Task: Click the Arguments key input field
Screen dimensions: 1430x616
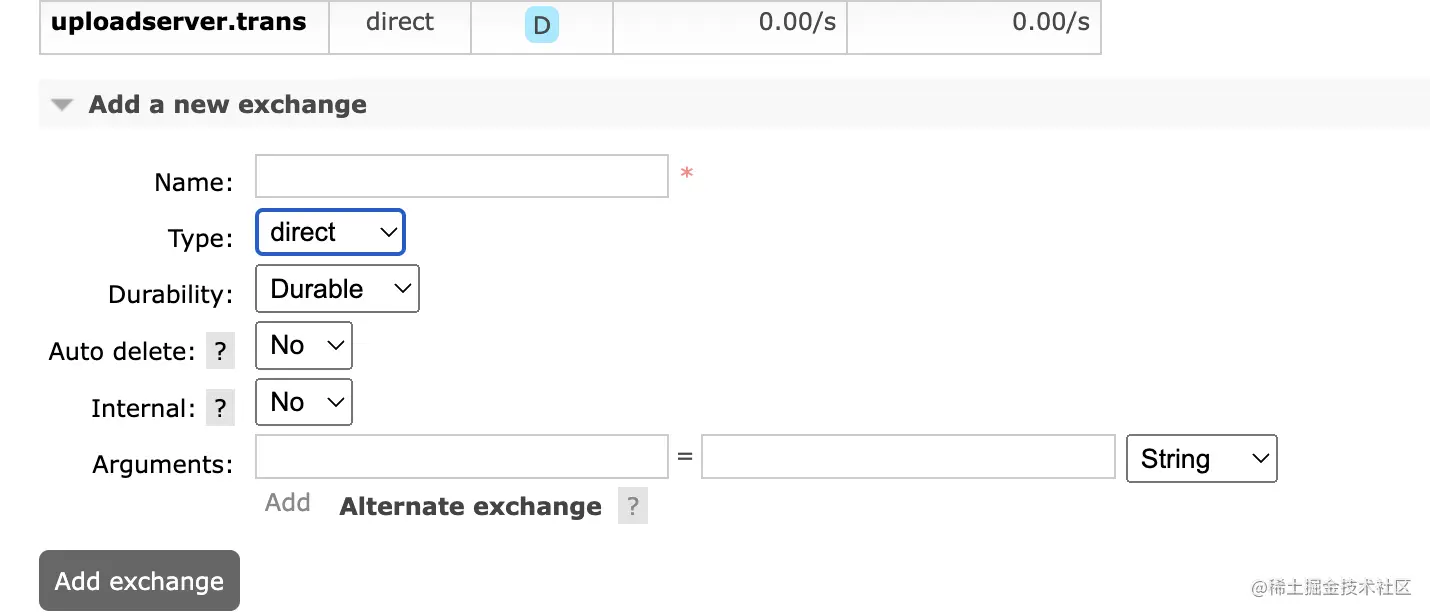Action: pos(462,456)
